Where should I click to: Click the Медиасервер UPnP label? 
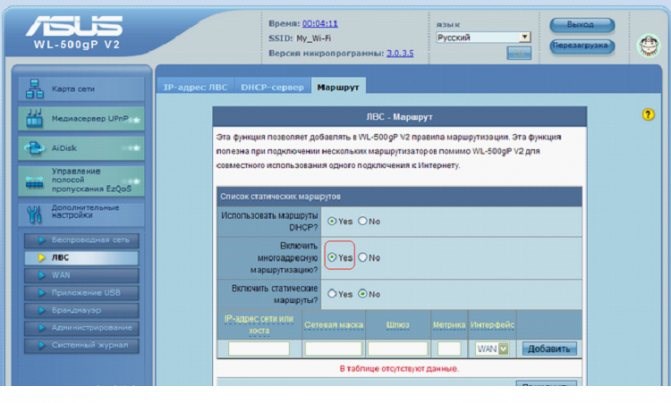point(90,119)
